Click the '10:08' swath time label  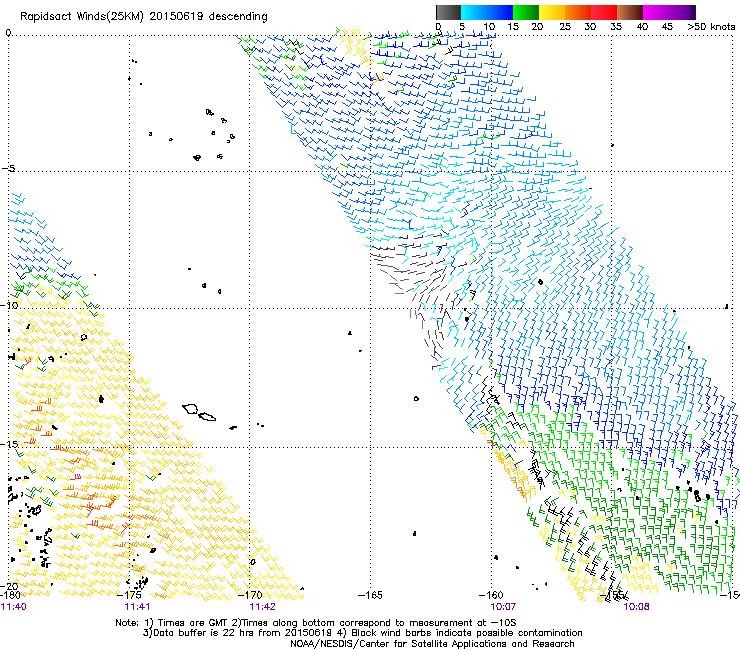[636, 607]
